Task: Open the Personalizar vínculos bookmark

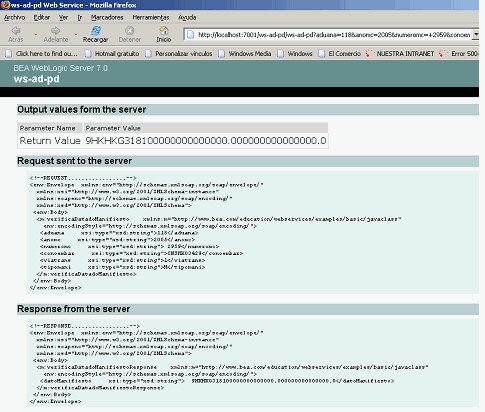Action: point(179,54)
